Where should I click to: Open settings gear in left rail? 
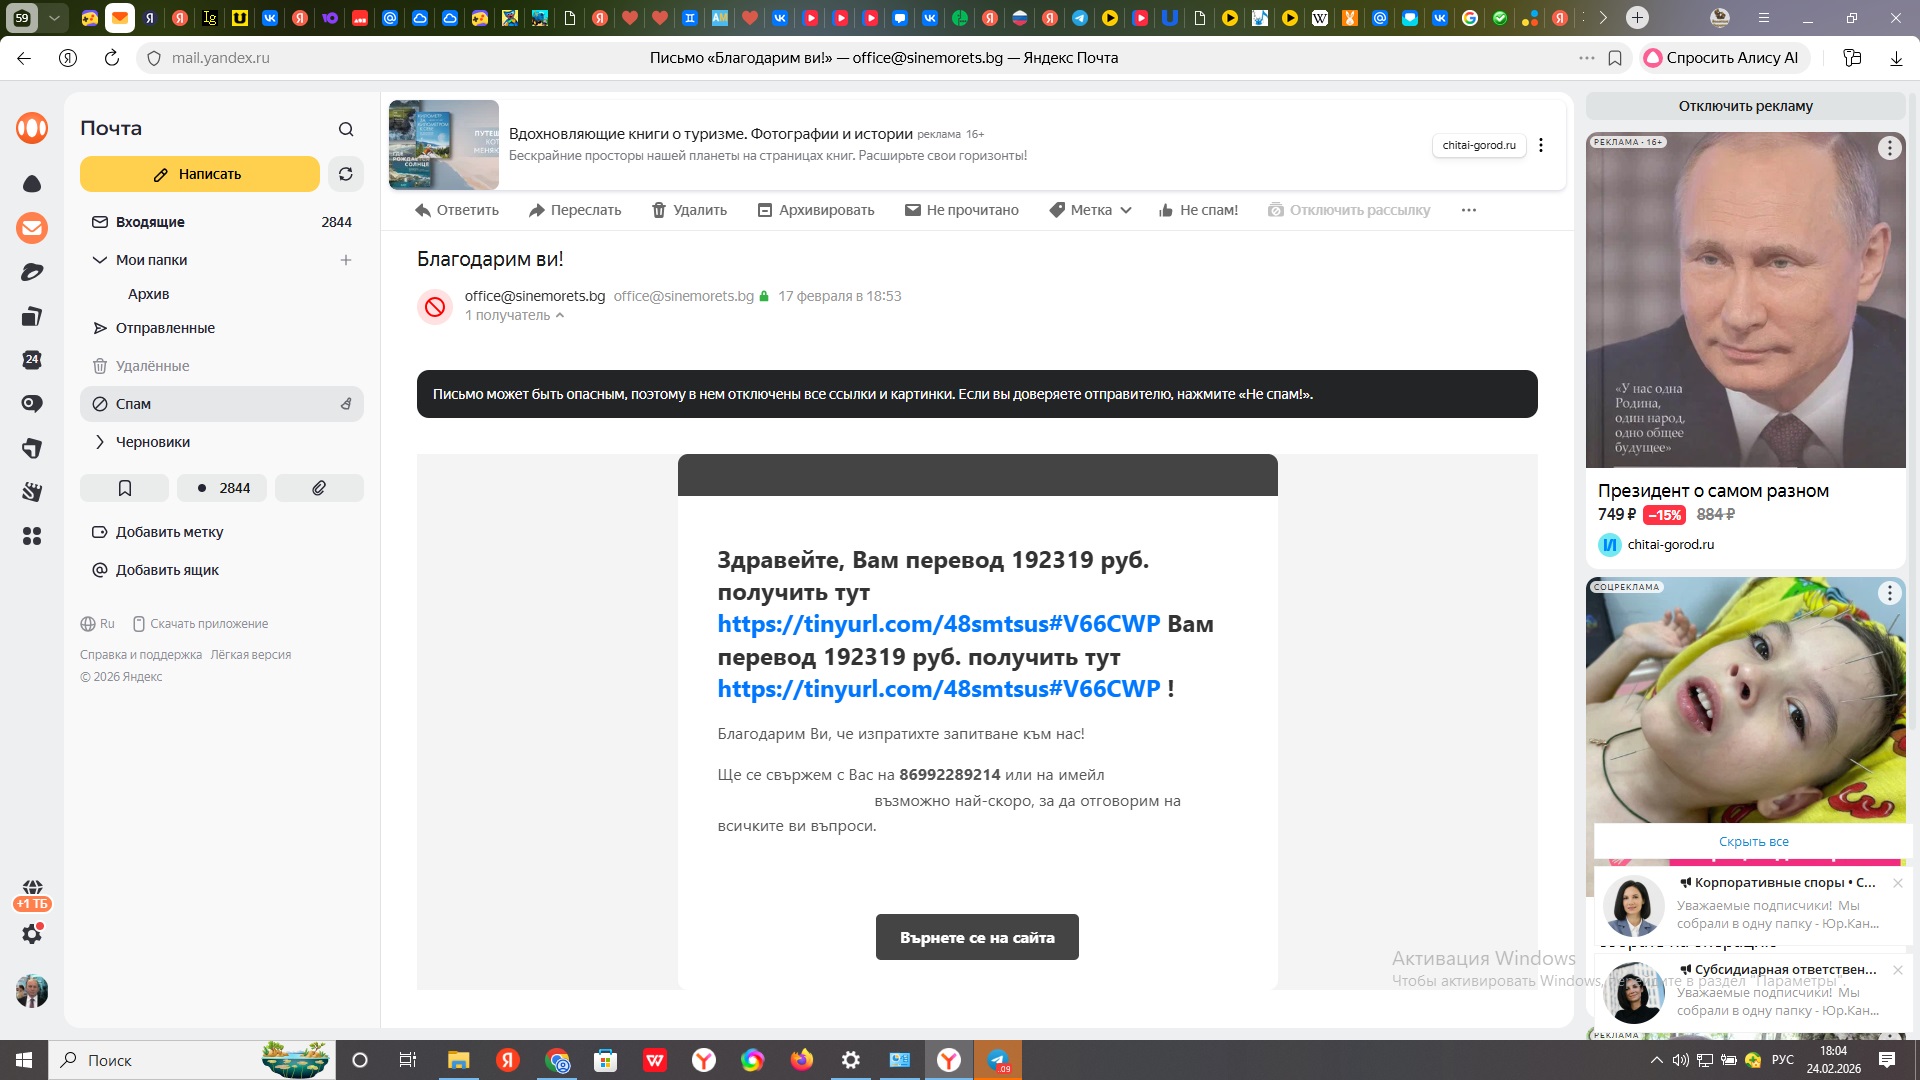pyautogui.click(x=32, y=934)
